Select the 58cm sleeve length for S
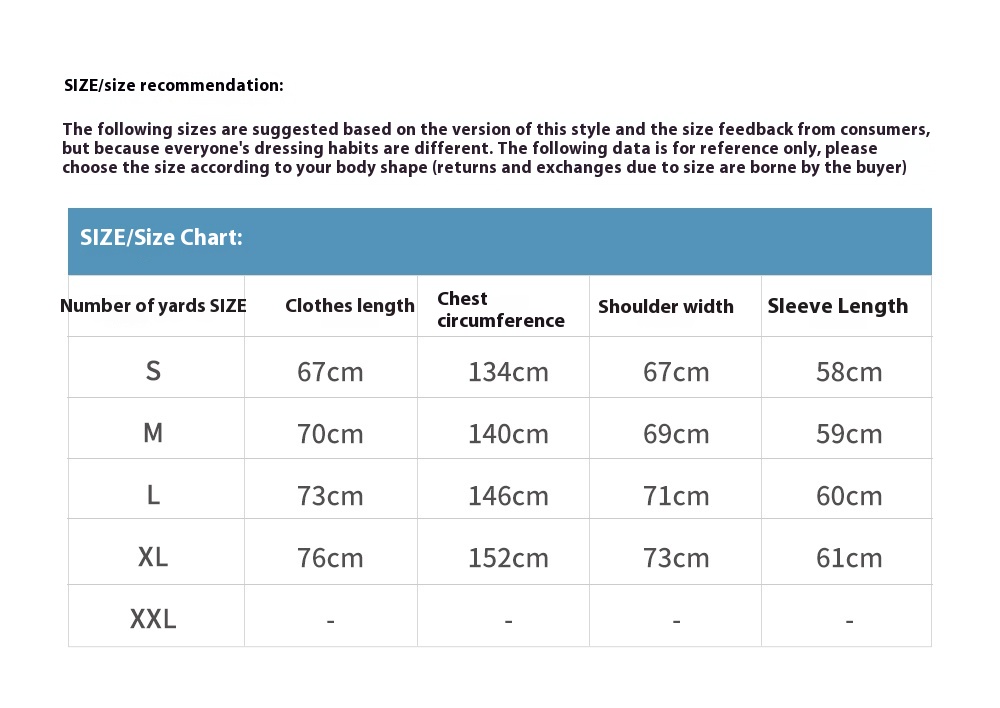The width and height of the screenshot is (1000, 708). 849,372
